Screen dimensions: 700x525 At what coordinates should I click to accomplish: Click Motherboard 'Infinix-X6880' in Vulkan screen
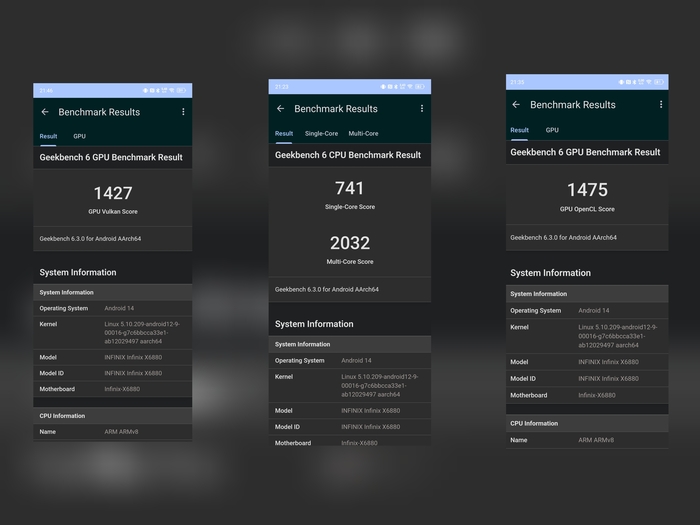[122, 389]
